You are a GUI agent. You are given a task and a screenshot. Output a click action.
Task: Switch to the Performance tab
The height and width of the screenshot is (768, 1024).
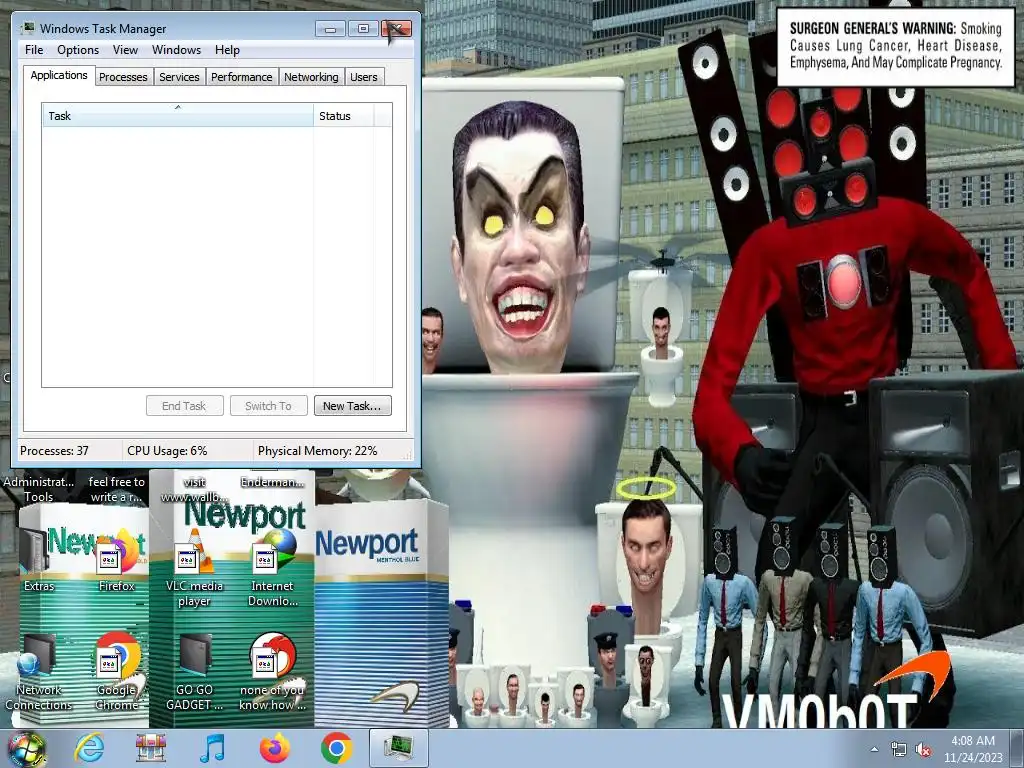tap(242, 77)
